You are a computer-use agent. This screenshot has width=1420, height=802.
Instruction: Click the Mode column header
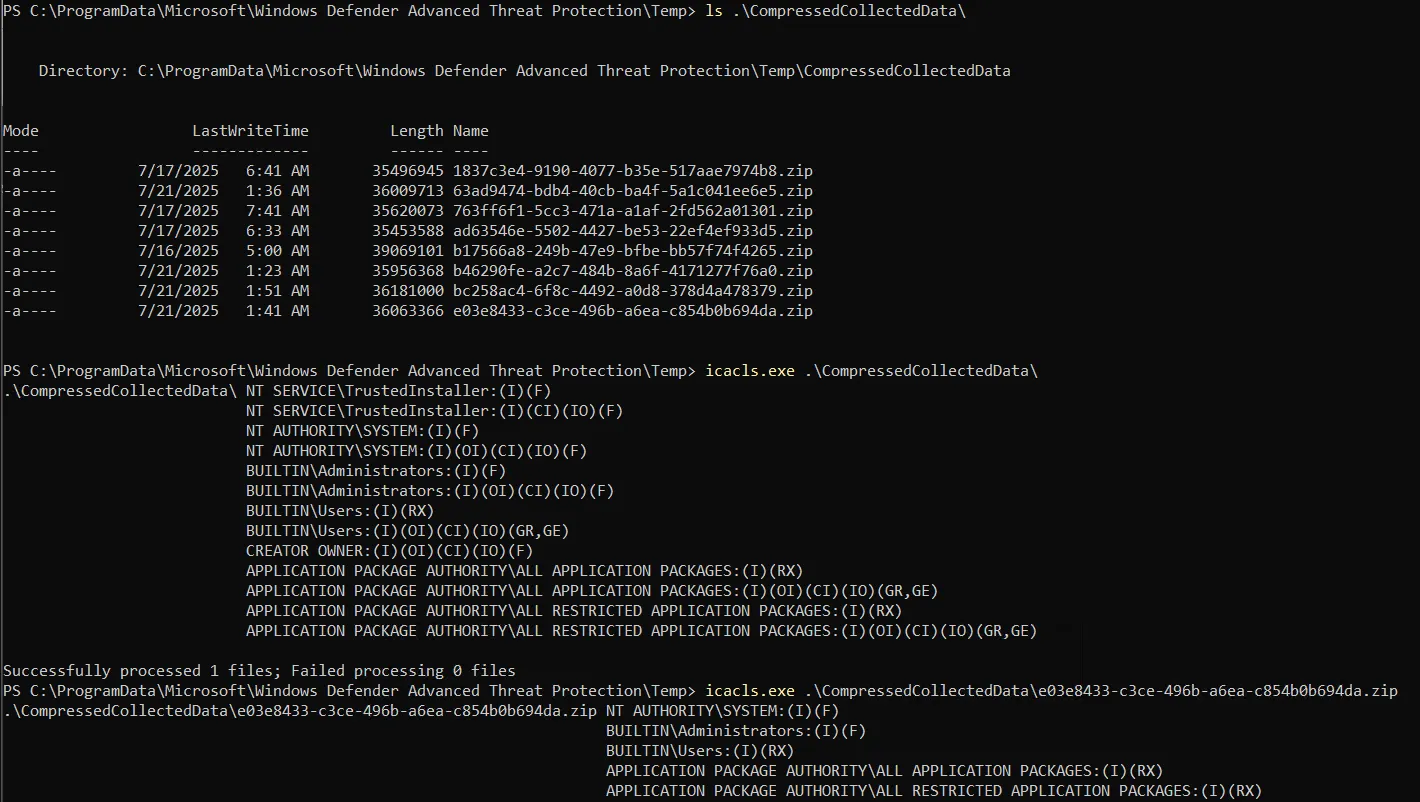coord(21,131)
